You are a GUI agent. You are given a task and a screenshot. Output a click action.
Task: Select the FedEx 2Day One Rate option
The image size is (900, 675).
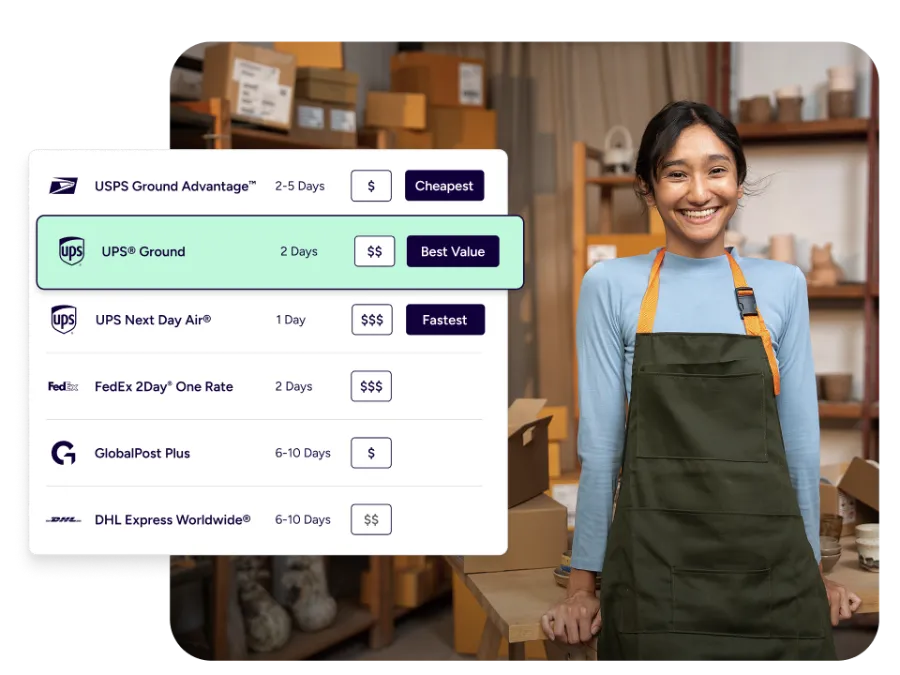[x=165, y=386]
